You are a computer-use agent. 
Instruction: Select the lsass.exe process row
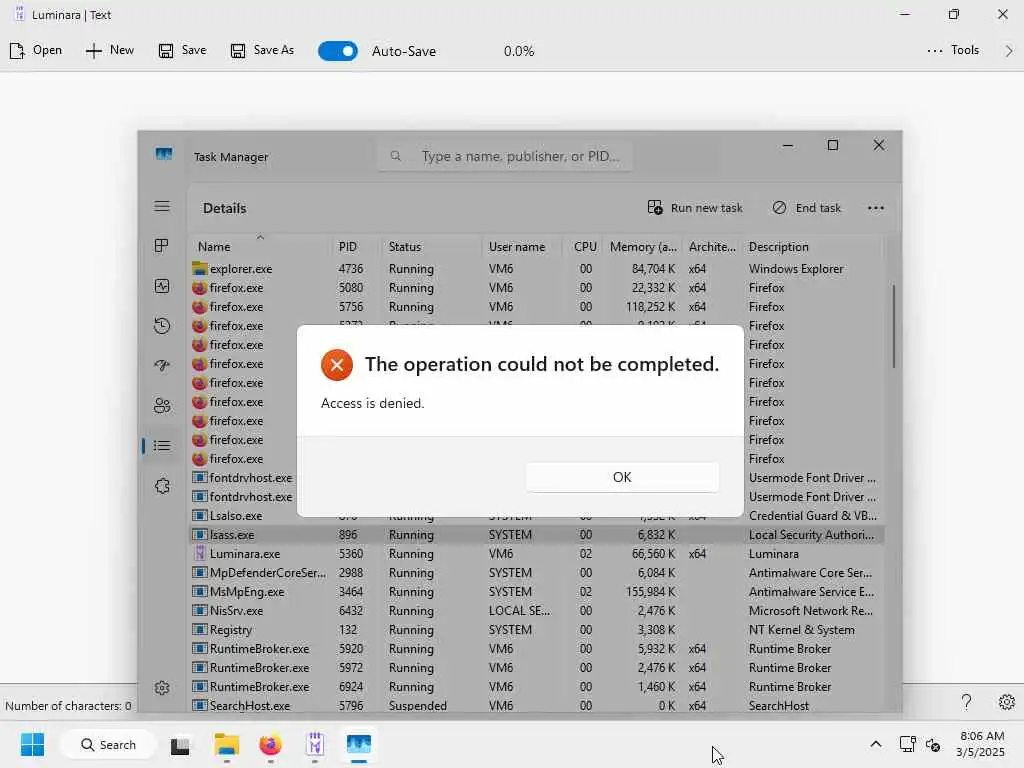click(x=537, y=535)
